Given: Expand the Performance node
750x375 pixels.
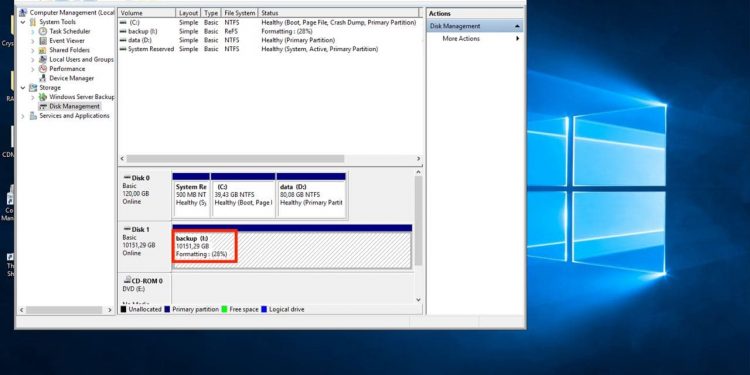Looking at the screenshot, I should click(x=33, y=68).
